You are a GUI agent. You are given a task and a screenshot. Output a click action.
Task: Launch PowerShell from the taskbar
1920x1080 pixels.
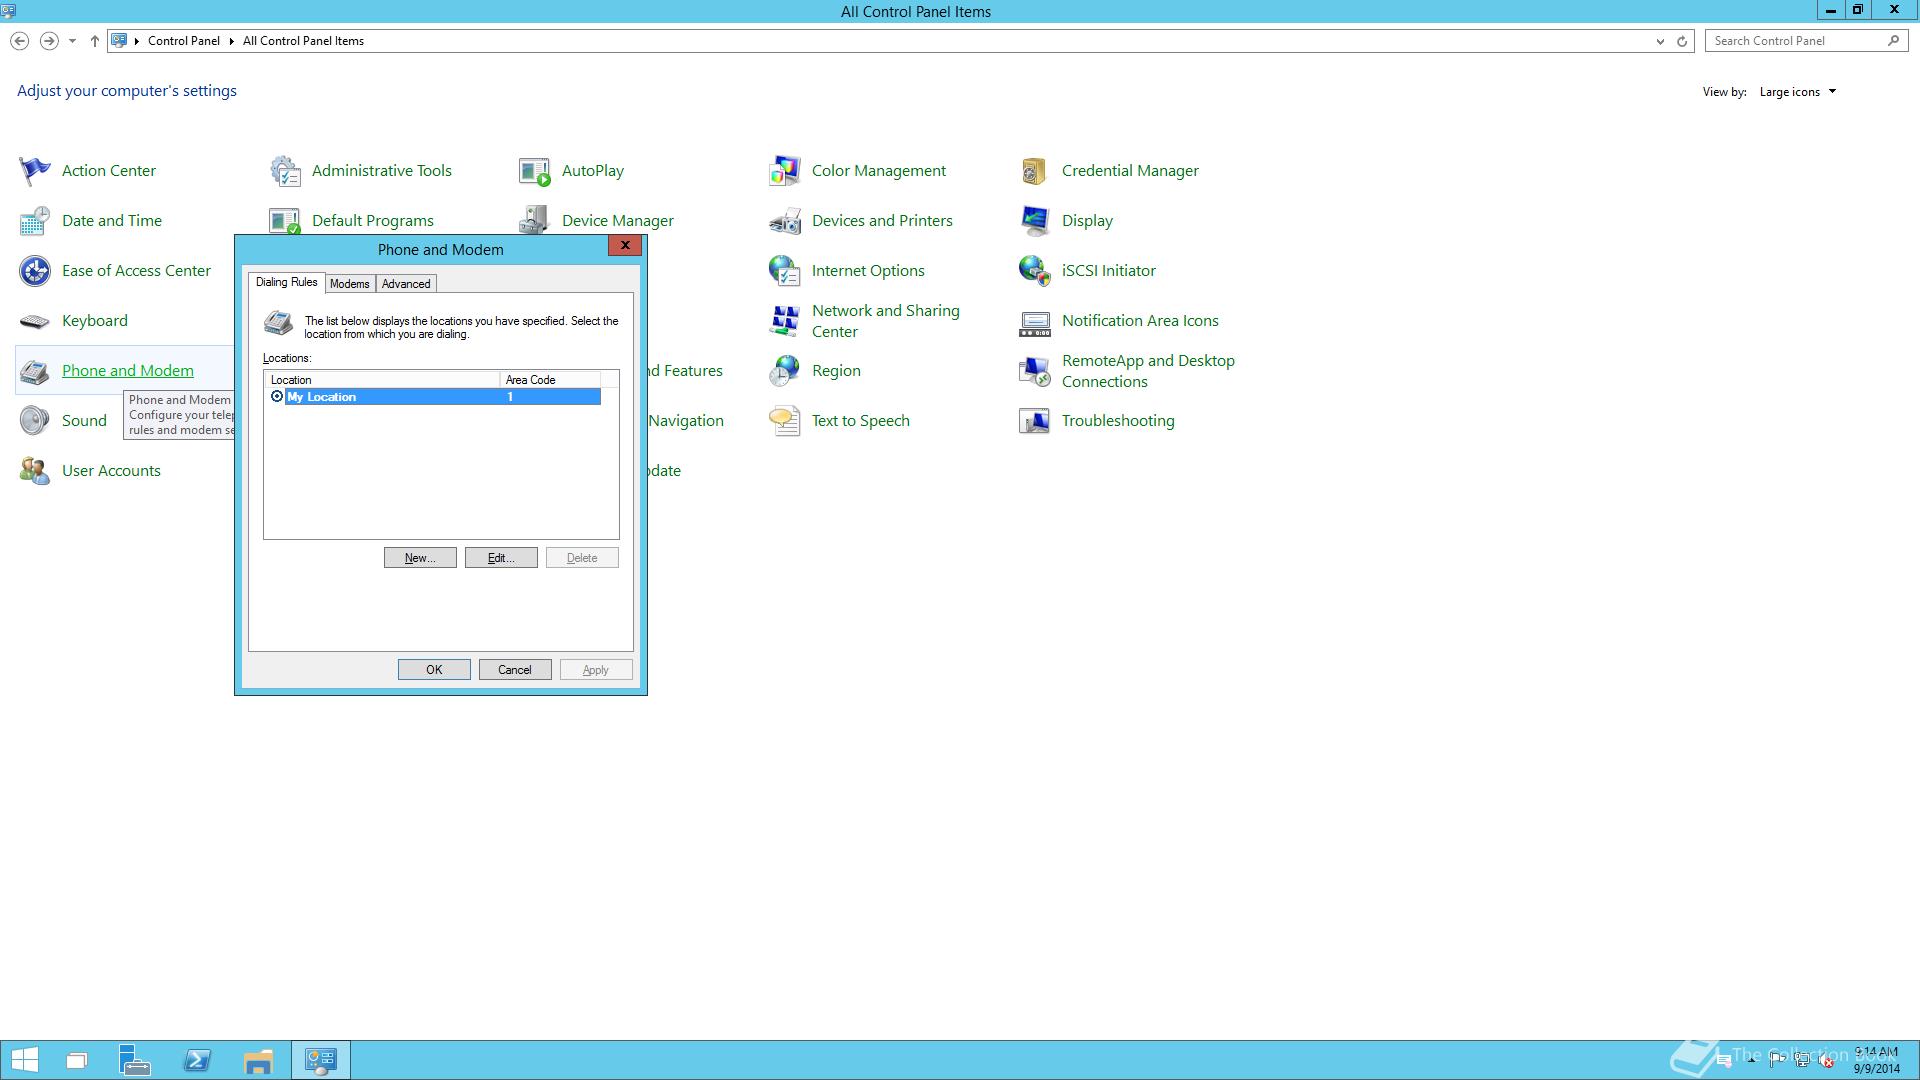pyautogui.click(x=197, y=1060)
